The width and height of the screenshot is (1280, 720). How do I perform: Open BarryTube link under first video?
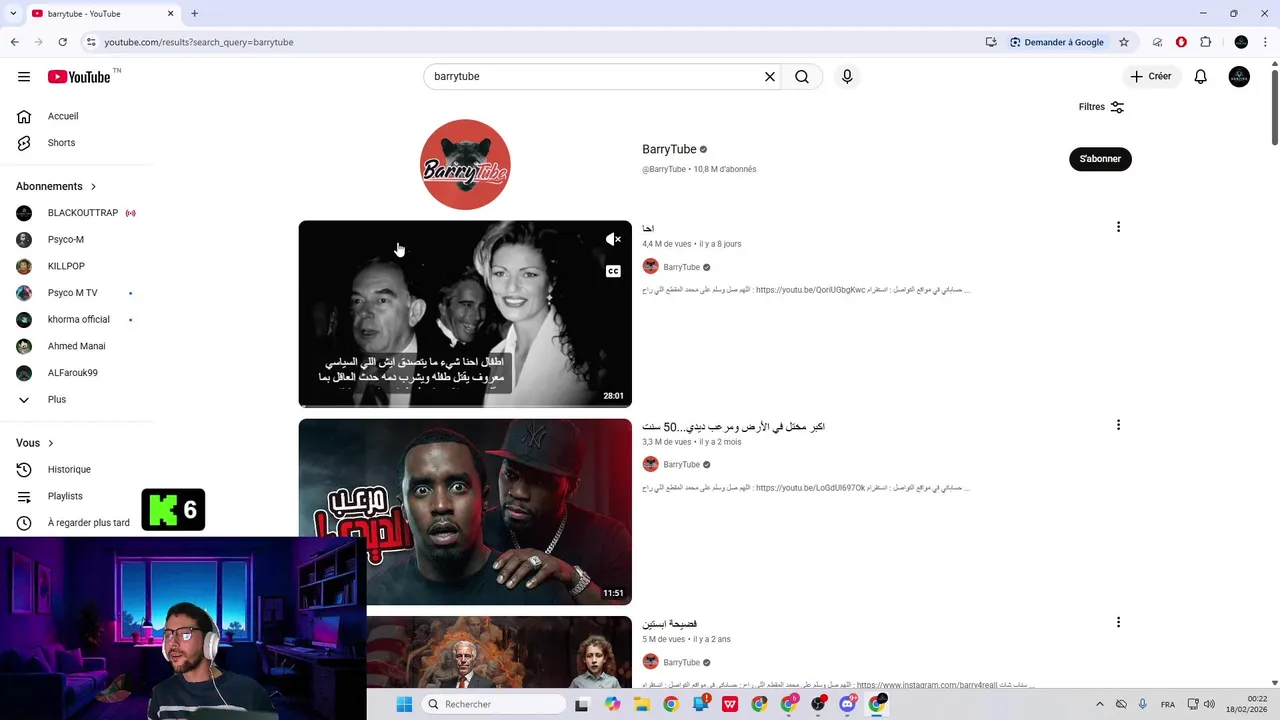coord(681,267)
